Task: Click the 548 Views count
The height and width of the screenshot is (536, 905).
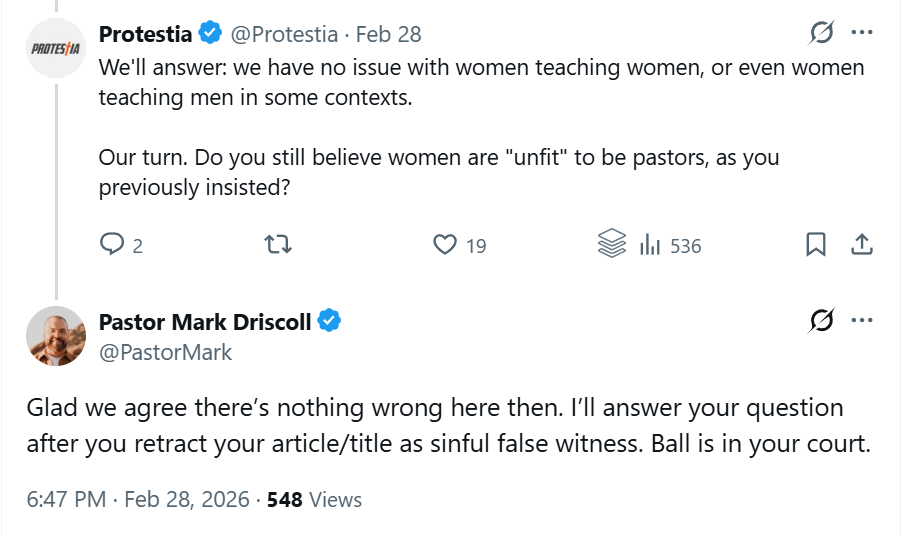Action: (x=315, y=499)
